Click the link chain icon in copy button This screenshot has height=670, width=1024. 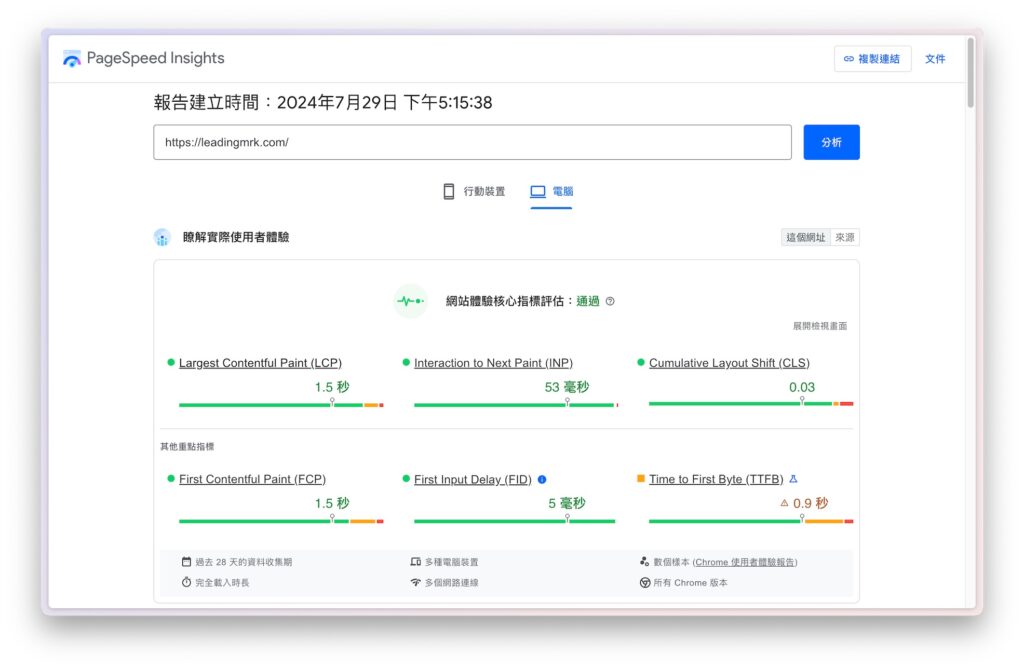848,59
